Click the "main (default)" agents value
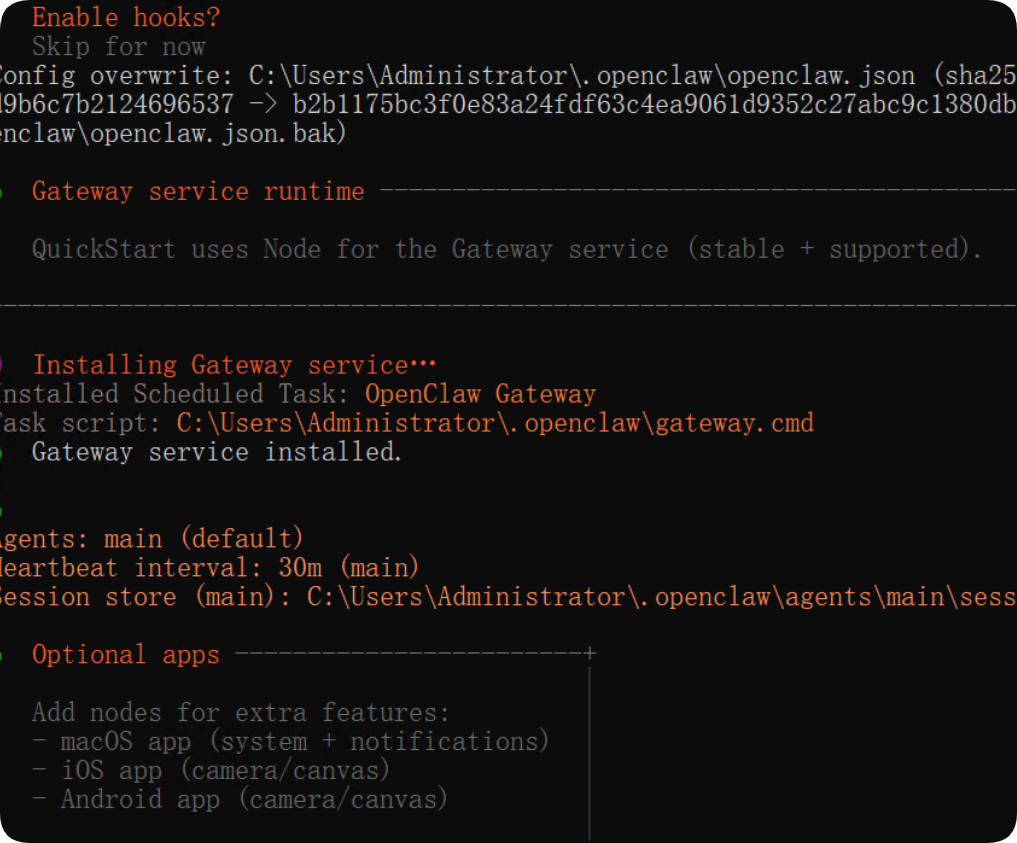 [x=203, y=539]
